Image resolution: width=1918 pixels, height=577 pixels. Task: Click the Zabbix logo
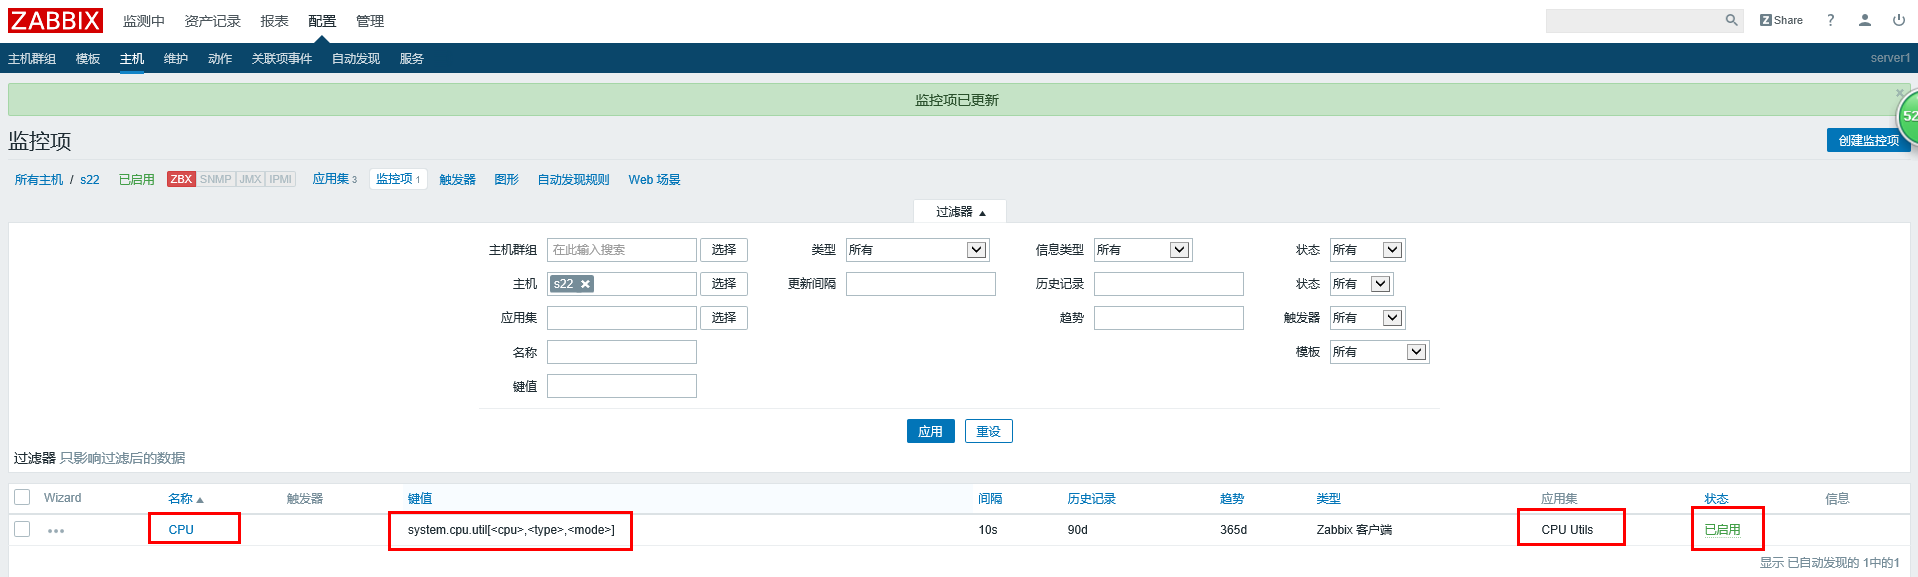[55, 21]
